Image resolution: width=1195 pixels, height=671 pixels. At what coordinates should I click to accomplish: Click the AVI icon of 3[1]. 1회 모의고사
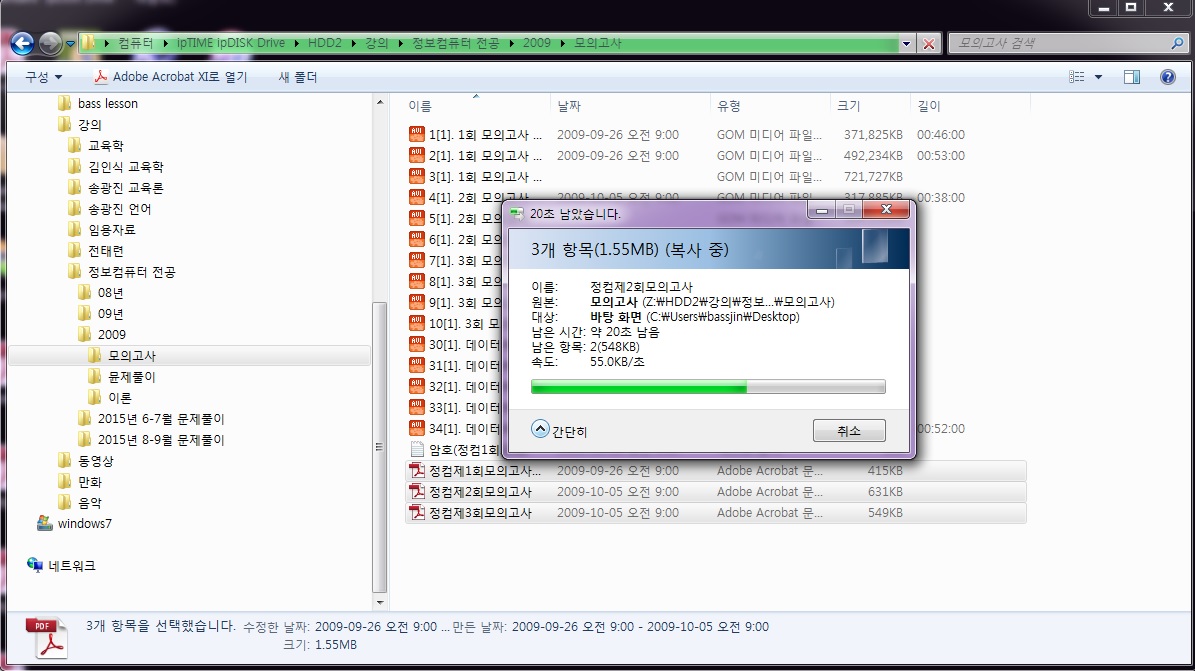[x=416, y=176]
